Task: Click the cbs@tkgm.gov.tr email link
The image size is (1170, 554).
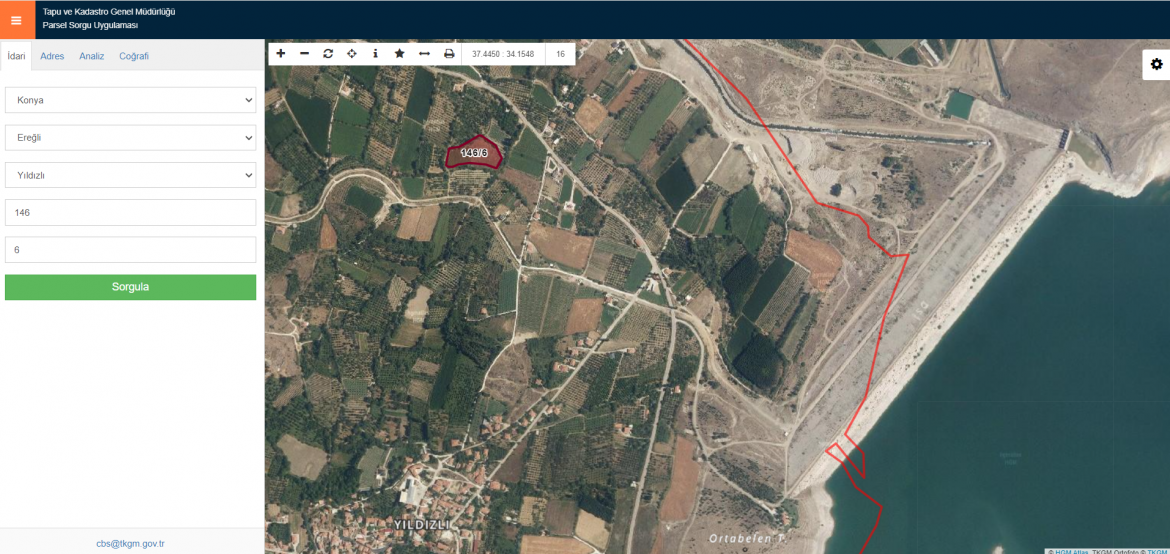Action: (x=130, y=543)
